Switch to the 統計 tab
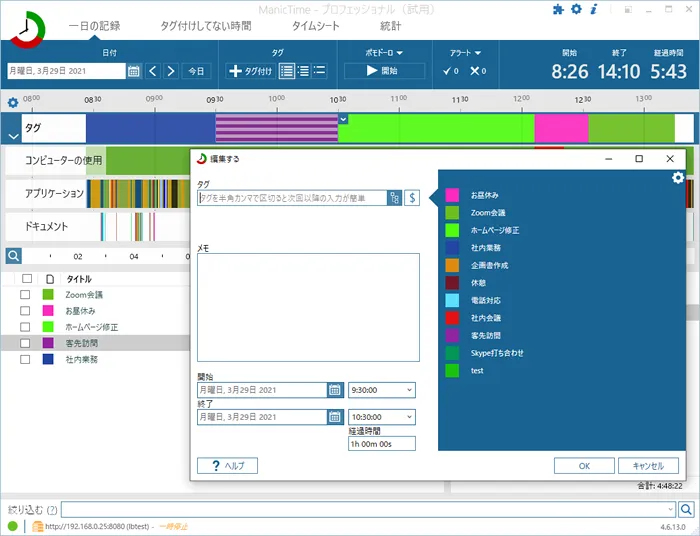The width and height of the screenshot is (700, 536). (x=391, y=26)
